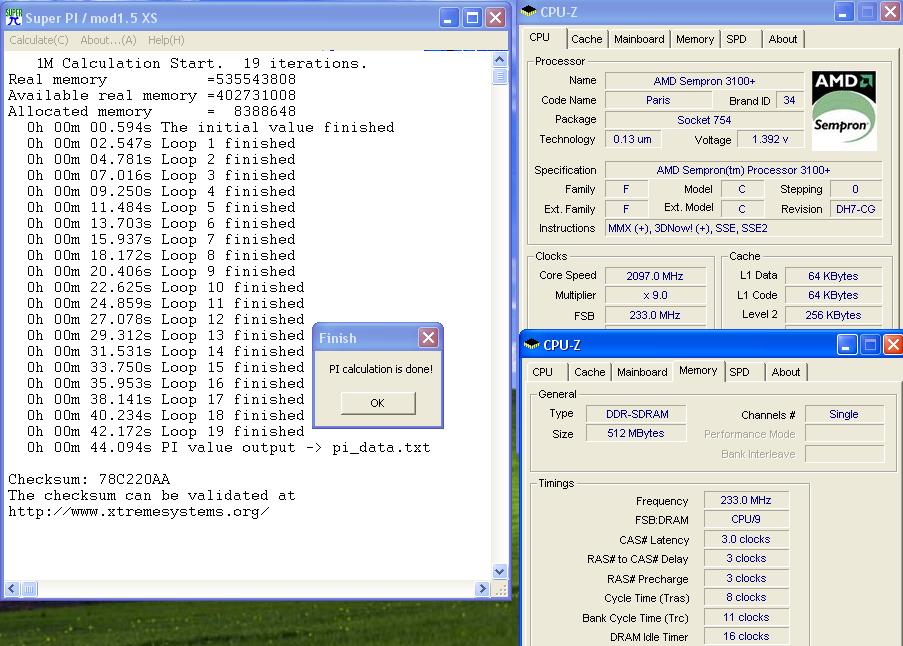This screenshot has width=903, height=646.
Task: Click the Super PI scroll down arrow
Action: (x=499, y=571)
